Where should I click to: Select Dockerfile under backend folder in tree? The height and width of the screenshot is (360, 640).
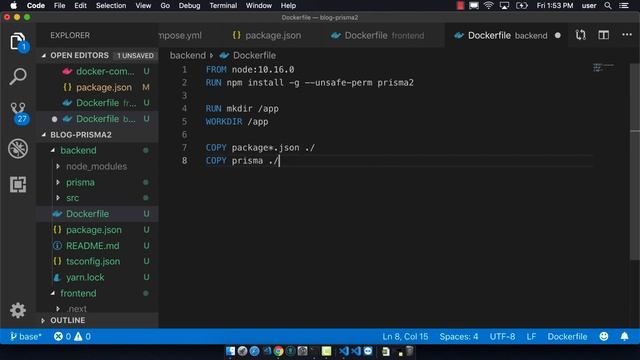click(97, 214)
